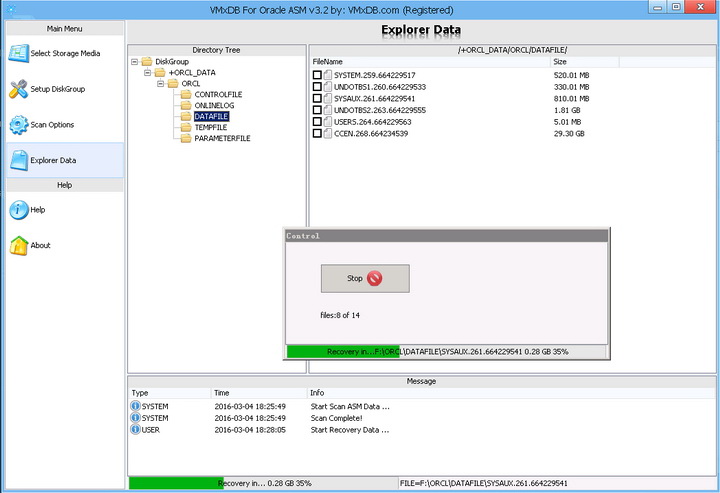720x493 pixels.
Task: Select the PARAMETERFILE tree label
Action: tap(222, 139)
